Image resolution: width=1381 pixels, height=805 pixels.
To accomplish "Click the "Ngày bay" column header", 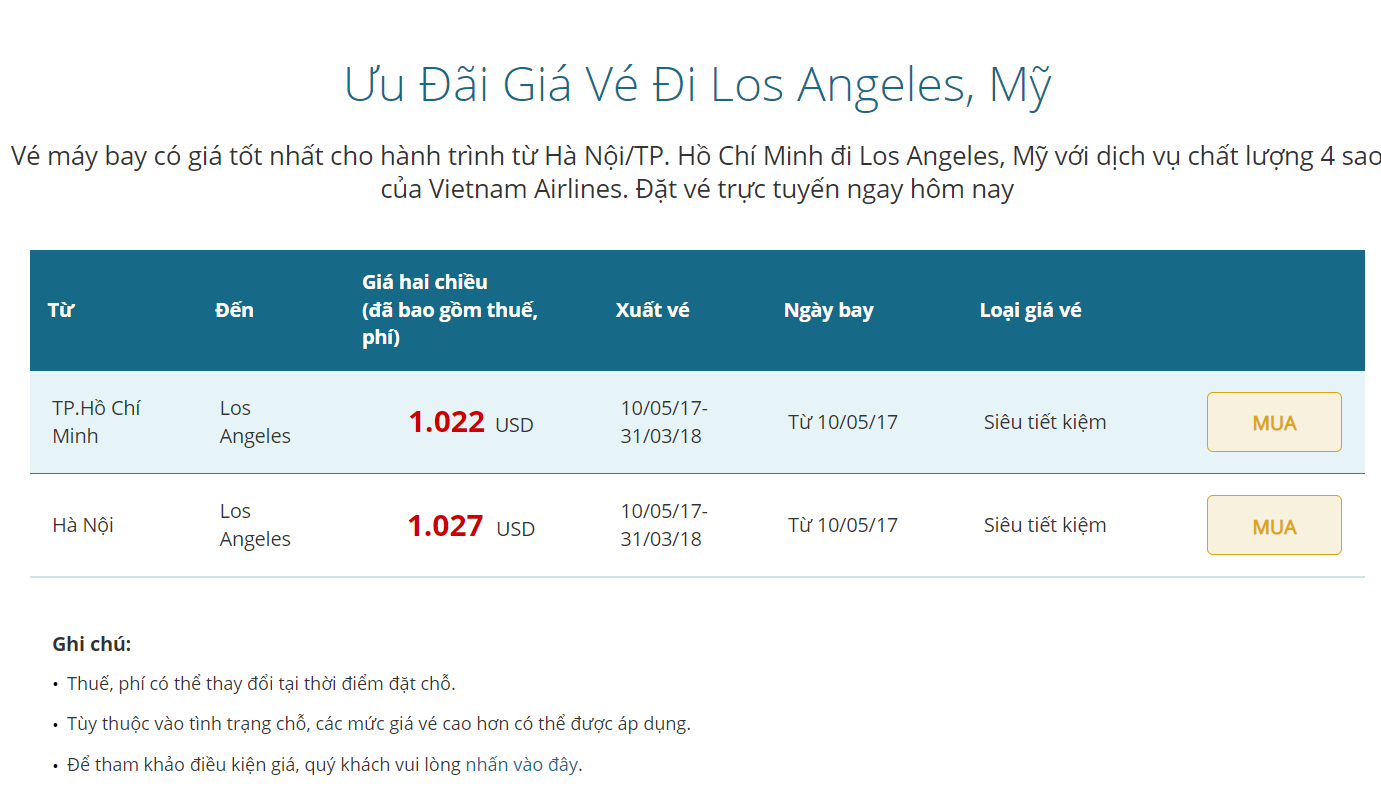I will coord(828,310).
